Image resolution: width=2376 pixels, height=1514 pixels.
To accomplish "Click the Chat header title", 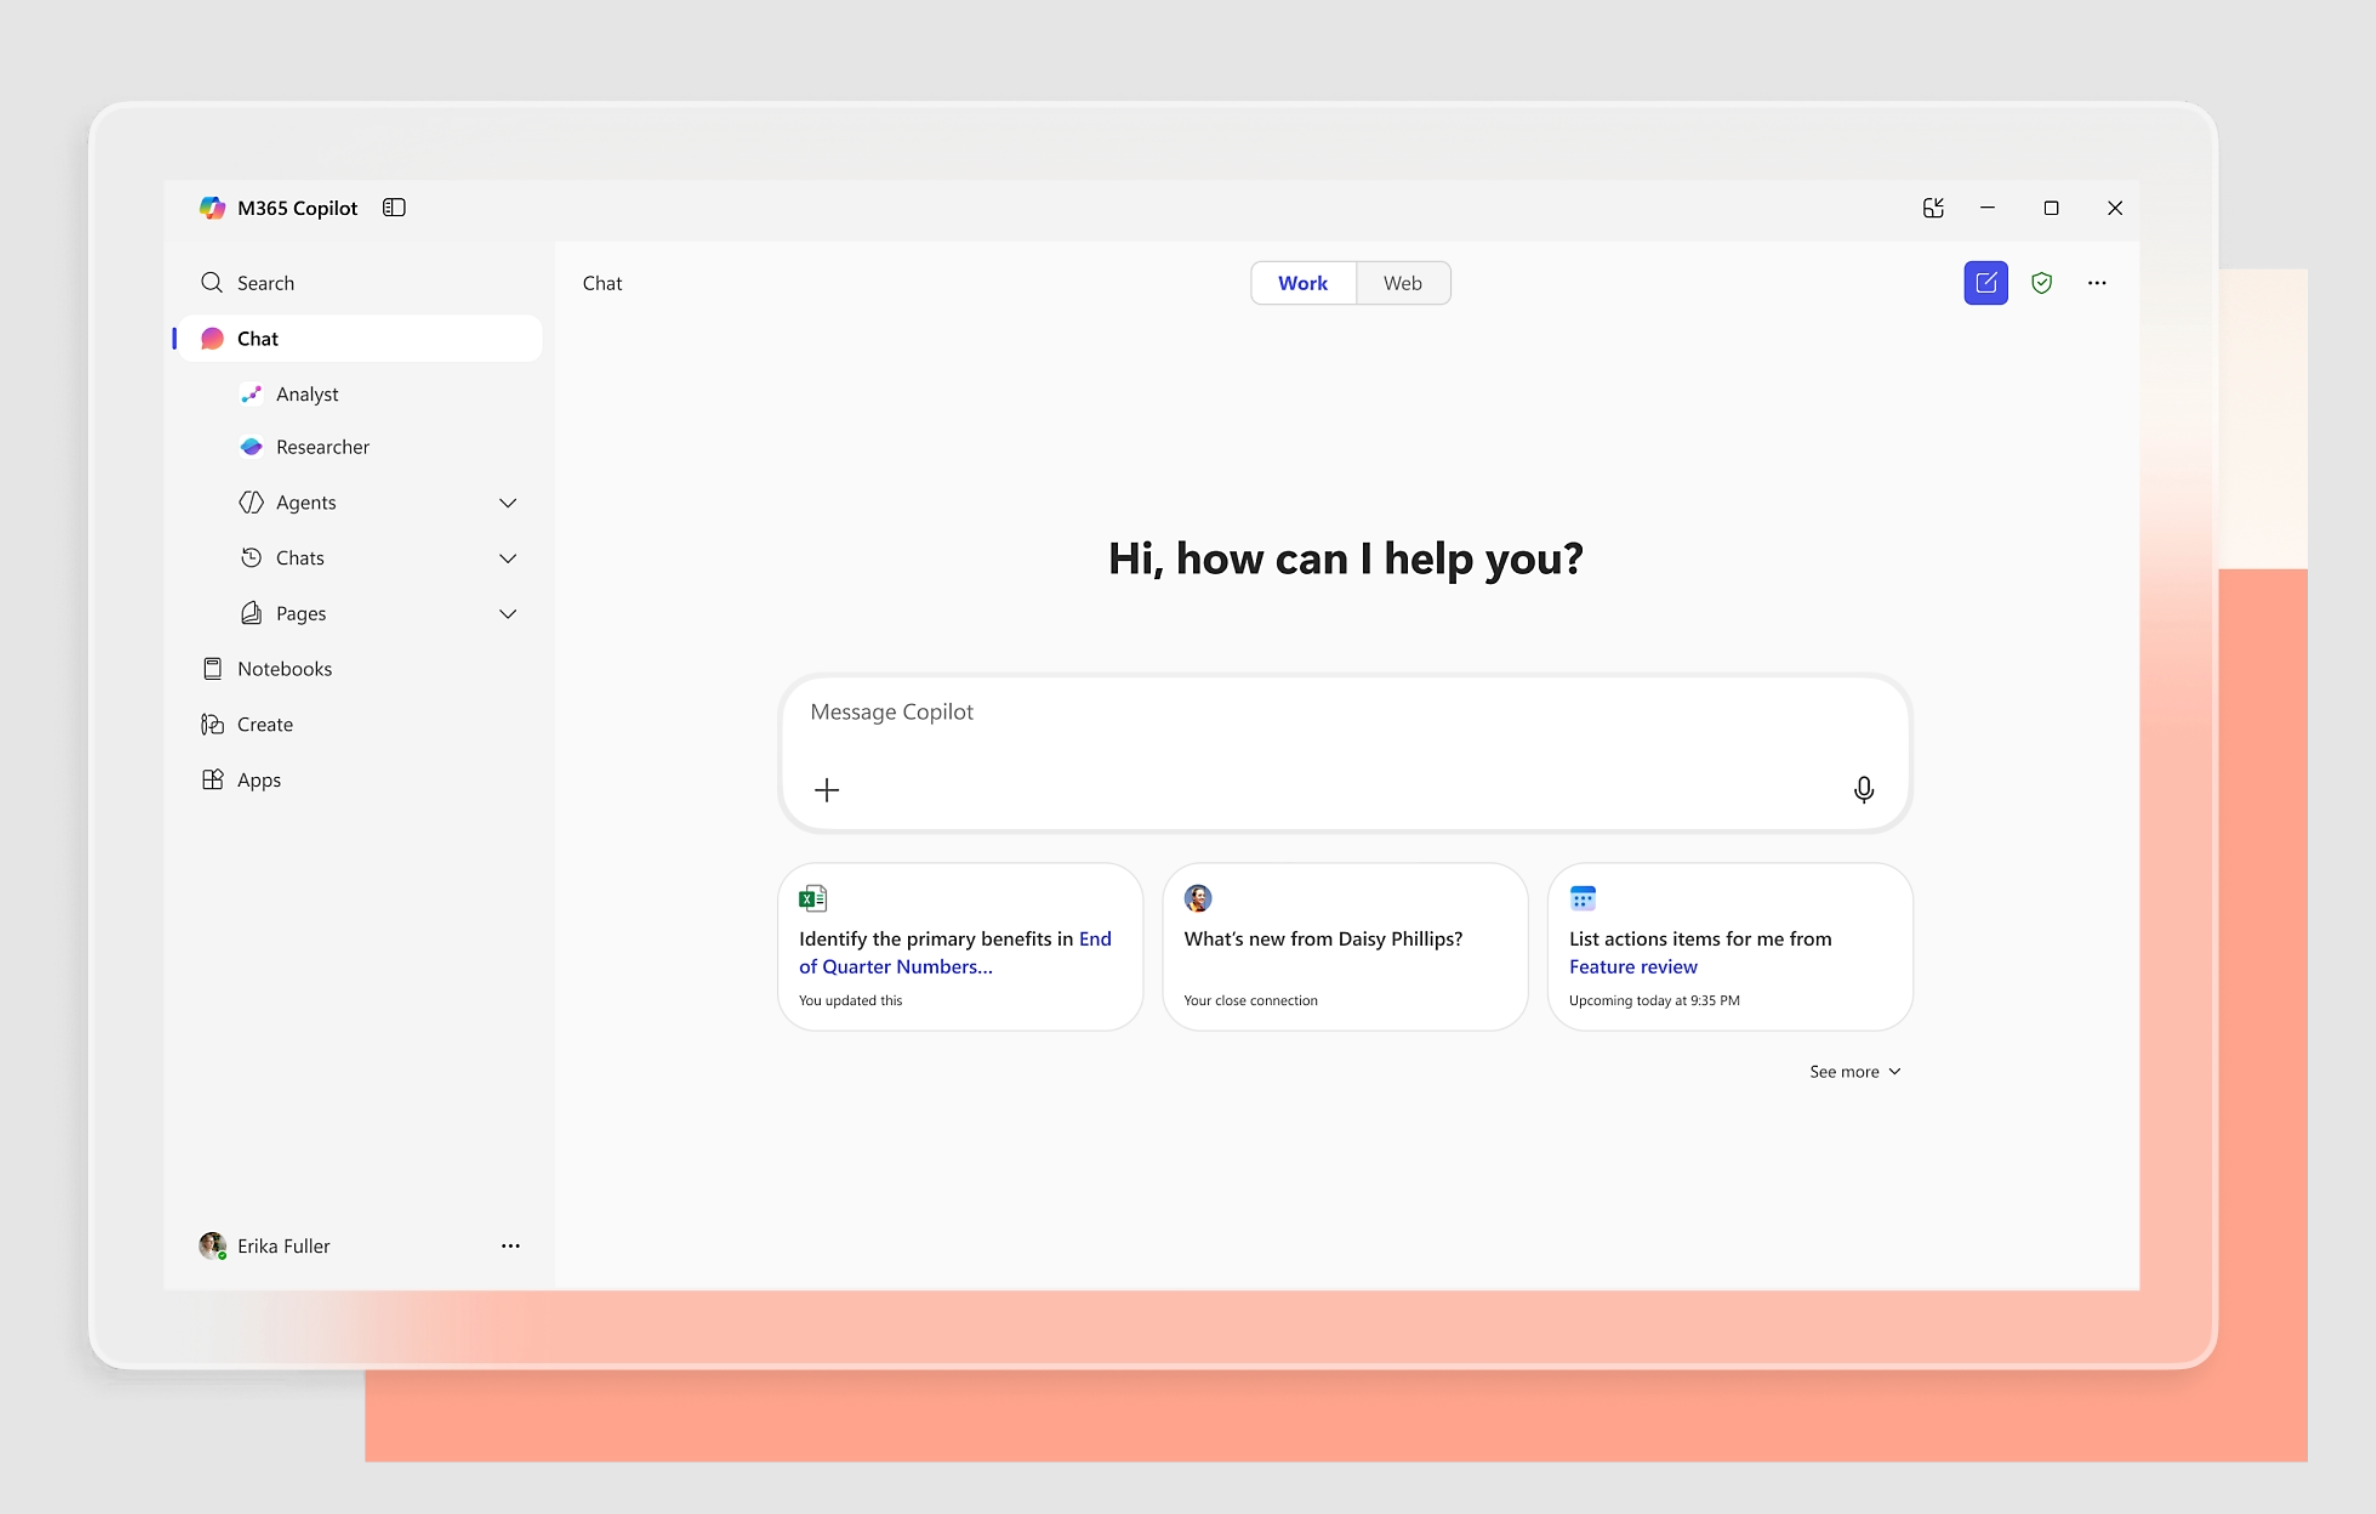I will point(602,283).
